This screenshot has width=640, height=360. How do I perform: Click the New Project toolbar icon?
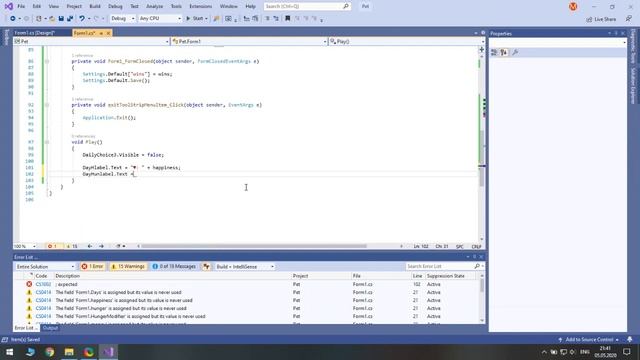pos(39,18)
